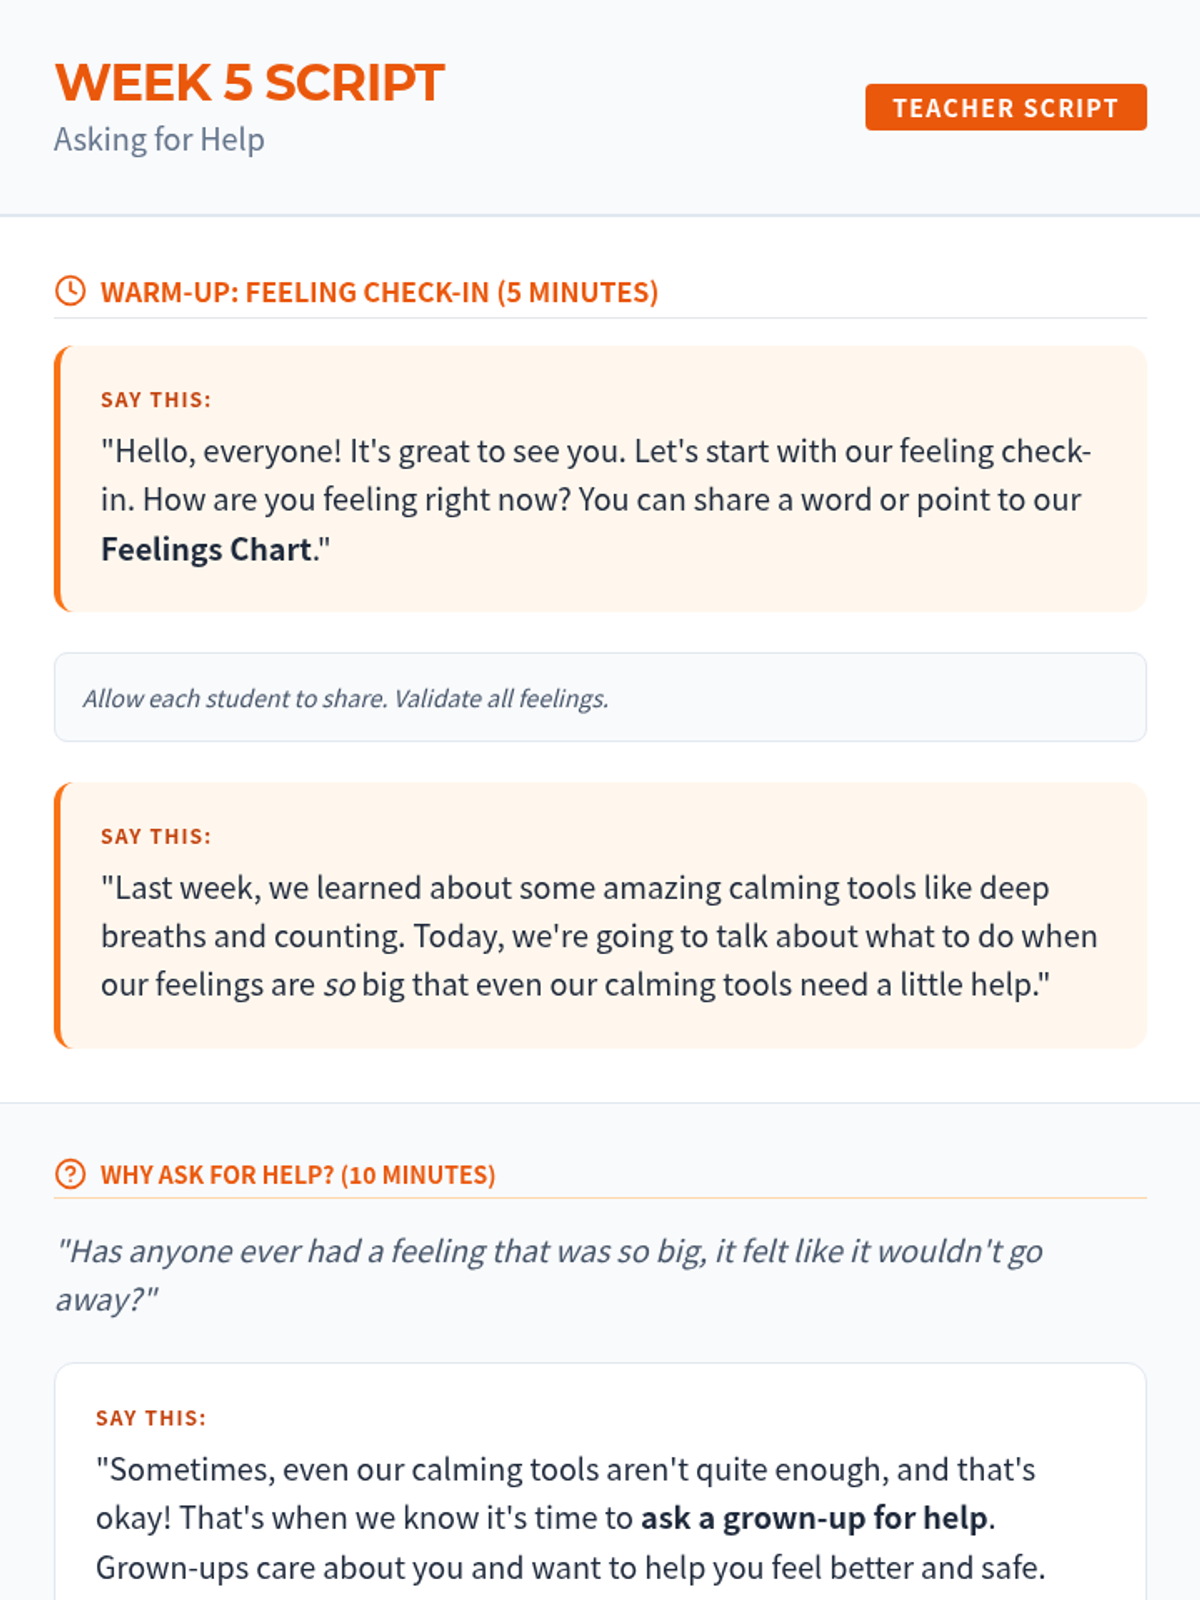Click the Say This label above 'Sometimes'
Viewport: 1200px width, 1600px height.
point(151,1418)
